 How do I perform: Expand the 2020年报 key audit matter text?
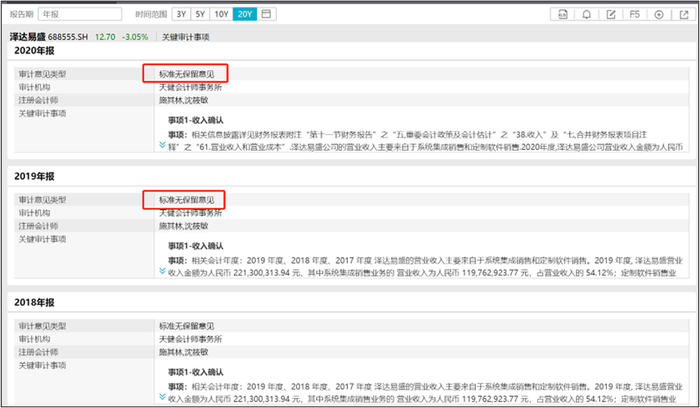click(162, 145)
